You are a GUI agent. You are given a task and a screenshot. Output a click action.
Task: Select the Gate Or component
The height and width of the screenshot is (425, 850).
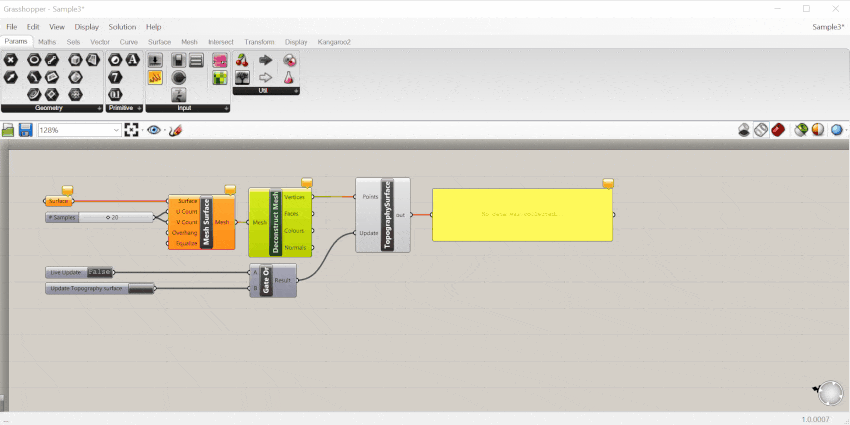pos(266,280)
